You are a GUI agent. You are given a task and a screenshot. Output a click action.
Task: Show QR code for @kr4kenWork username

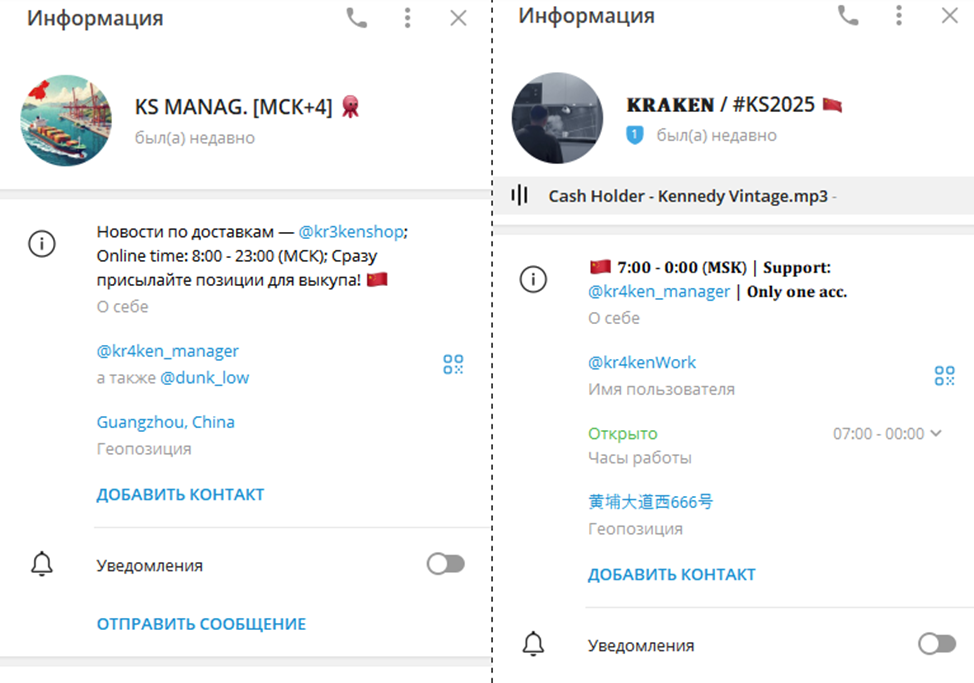(x=944, y=376)
